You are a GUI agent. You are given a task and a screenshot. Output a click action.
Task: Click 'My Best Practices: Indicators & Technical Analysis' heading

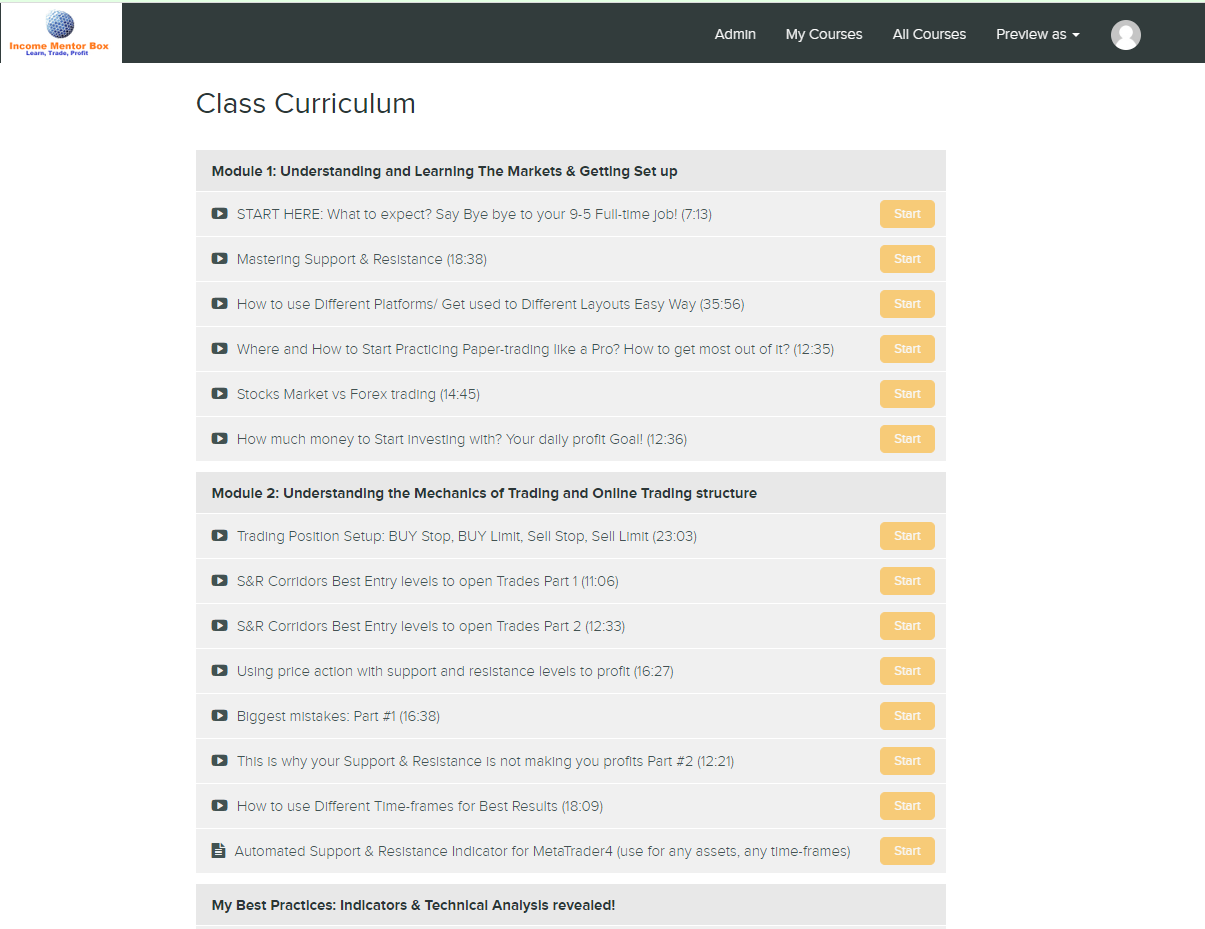click(x=413, y=905)
